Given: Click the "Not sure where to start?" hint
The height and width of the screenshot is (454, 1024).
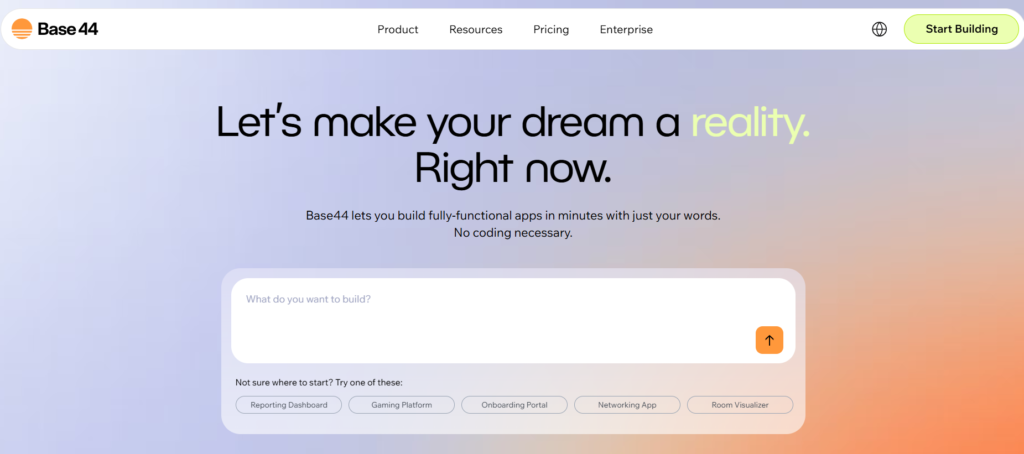Looking at the screenshot, I should 318,382.
